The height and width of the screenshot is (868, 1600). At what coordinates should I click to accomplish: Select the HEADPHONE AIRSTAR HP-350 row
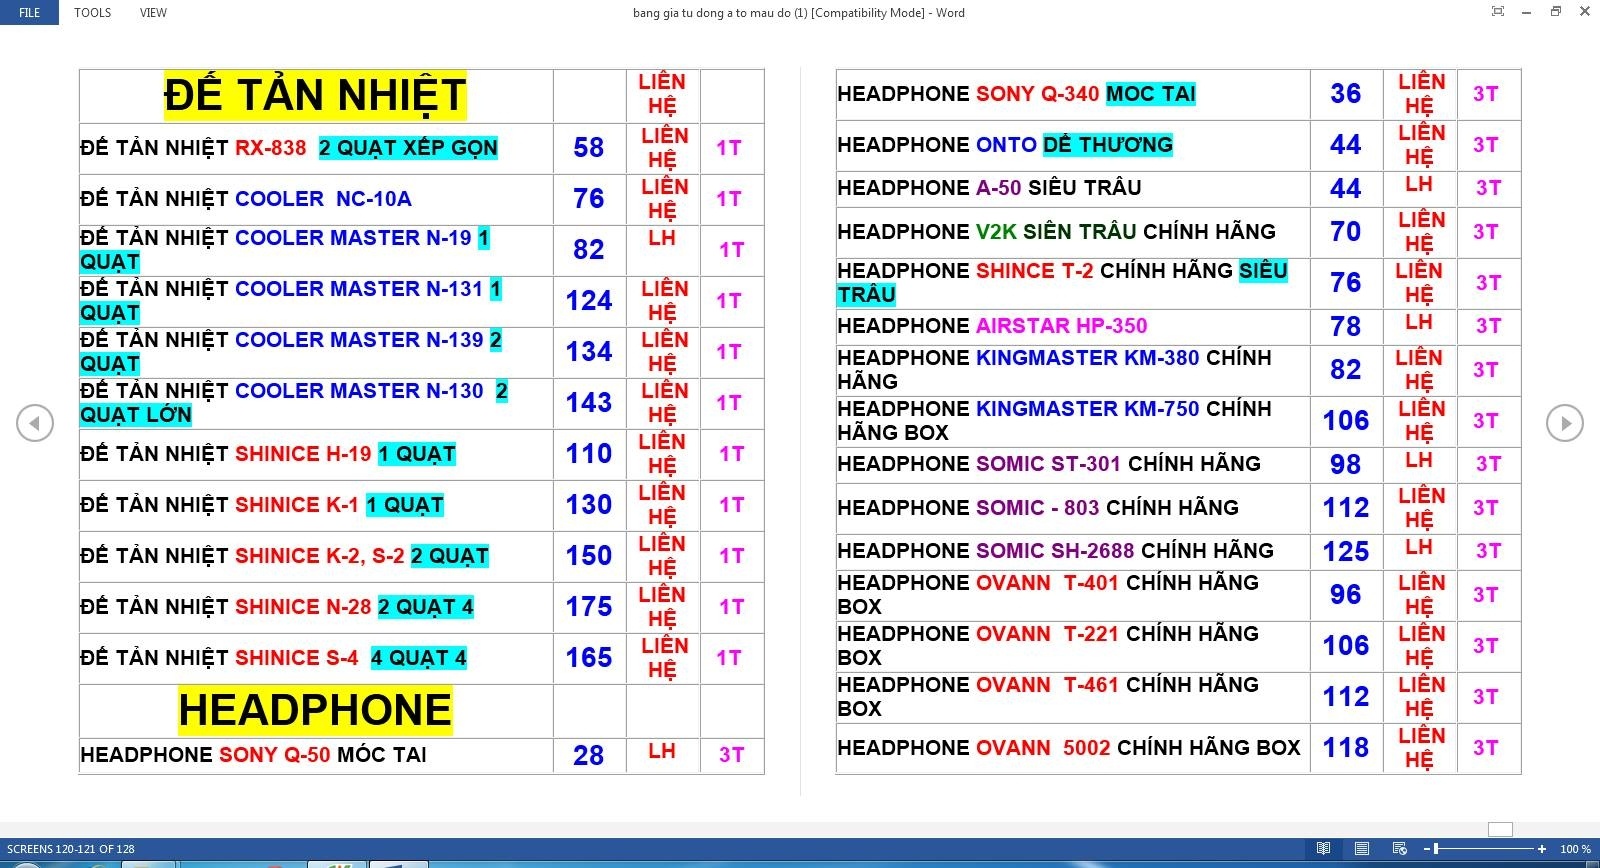tap(992, 326)
